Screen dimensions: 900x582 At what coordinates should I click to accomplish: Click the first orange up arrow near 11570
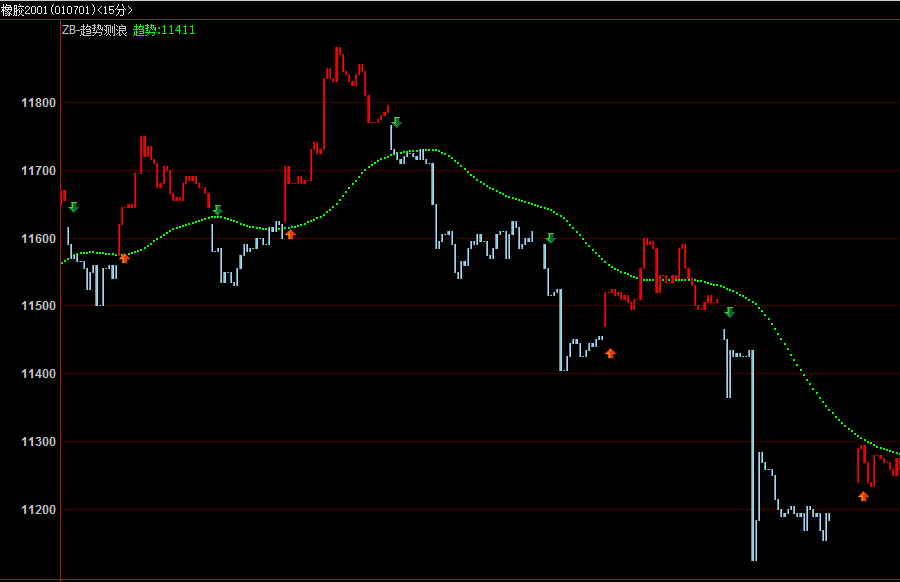tap(125, 258)
